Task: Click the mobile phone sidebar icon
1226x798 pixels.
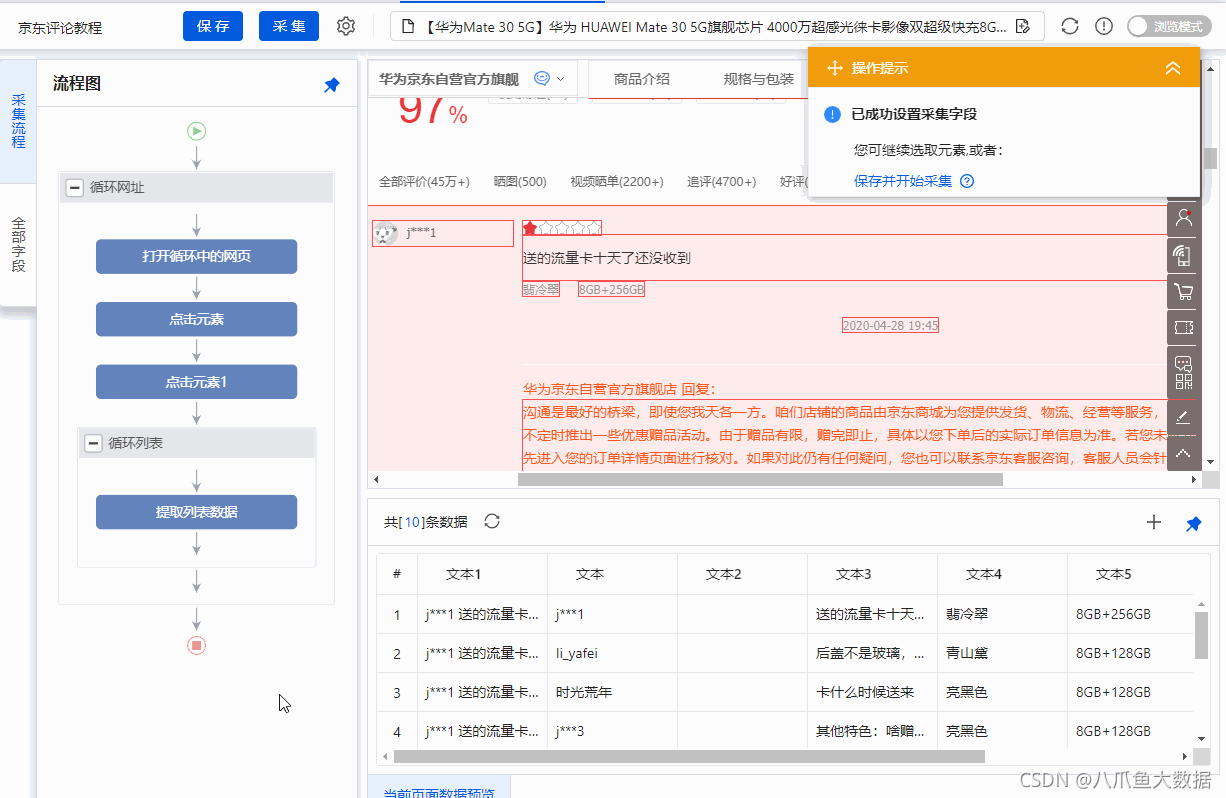Action: pos(1184,255)
